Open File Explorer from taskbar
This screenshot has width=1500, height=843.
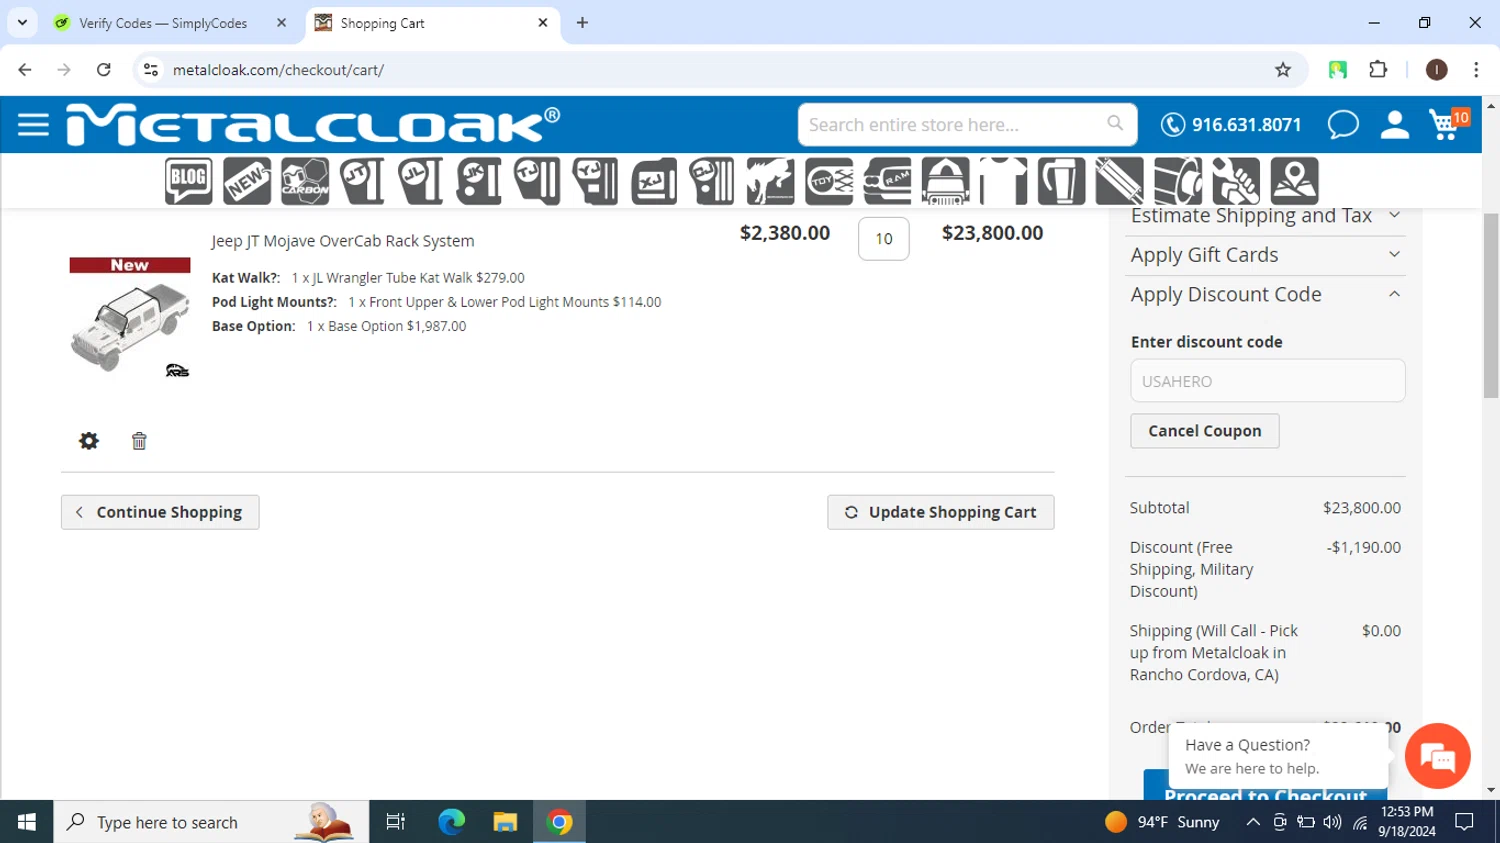[x=505, y=822]
